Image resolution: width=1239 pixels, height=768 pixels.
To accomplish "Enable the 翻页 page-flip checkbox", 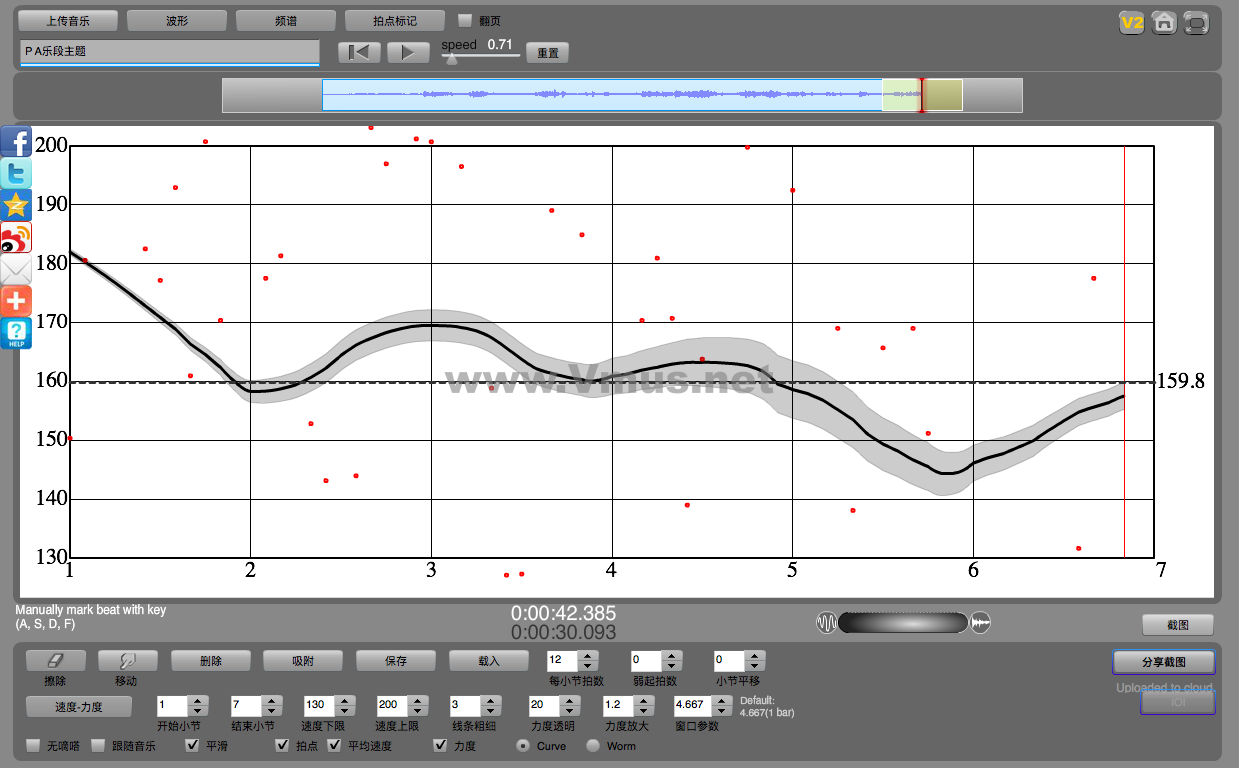I will pyautogui.click(x=465, y=20).
